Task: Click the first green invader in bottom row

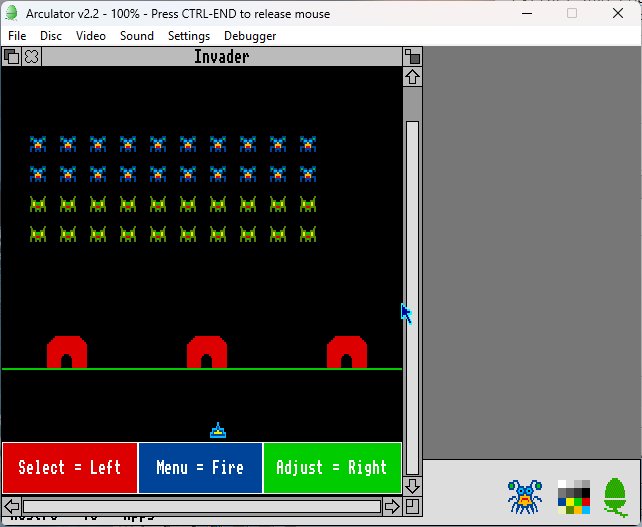Action: point(38,234)
